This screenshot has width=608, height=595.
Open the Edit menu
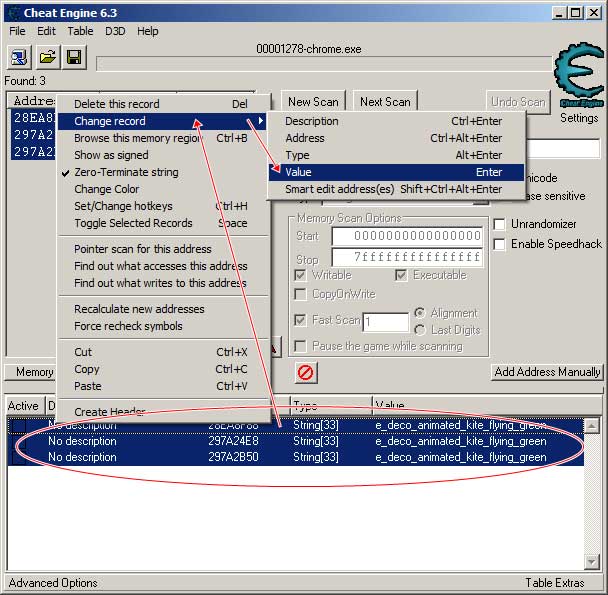coord(47,31)
